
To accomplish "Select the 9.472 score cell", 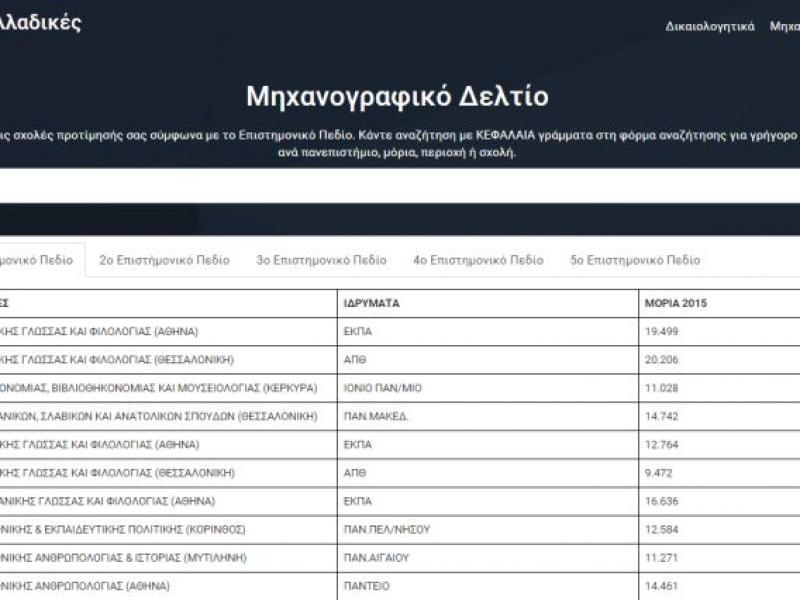I will click(x=660, y=472).
